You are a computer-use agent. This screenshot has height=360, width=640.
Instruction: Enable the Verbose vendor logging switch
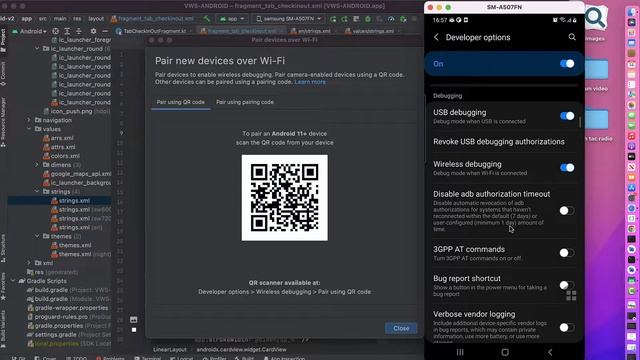[567, 327]
